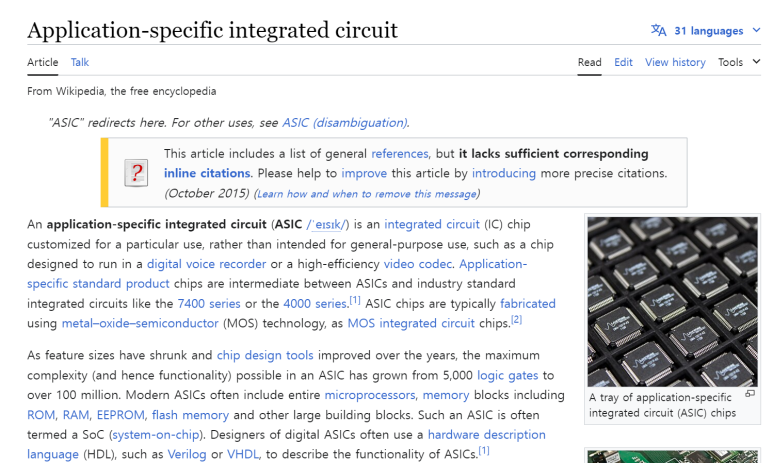The image size is (773, 463).
Task: Open the ASIC (disambiguation) link
Action: point(345,123)
